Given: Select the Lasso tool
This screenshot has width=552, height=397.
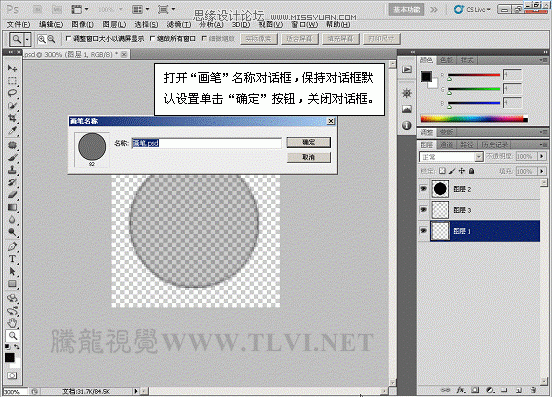Looking at the screenshot, I should 12,93.
